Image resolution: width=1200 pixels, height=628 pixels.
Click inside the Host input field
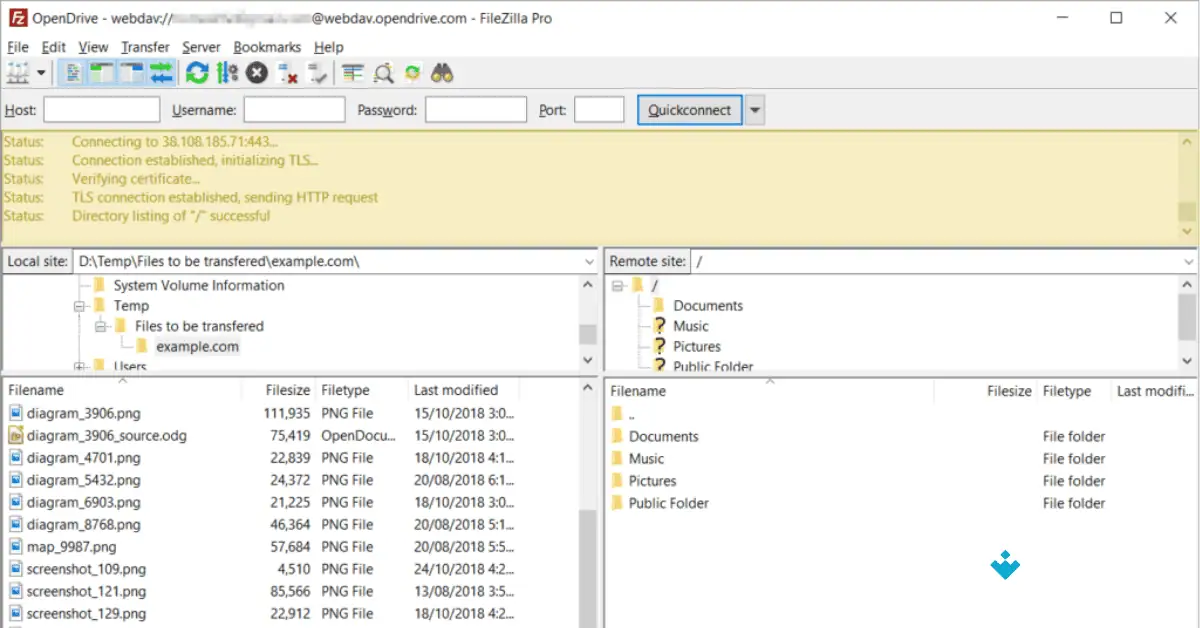100,110
